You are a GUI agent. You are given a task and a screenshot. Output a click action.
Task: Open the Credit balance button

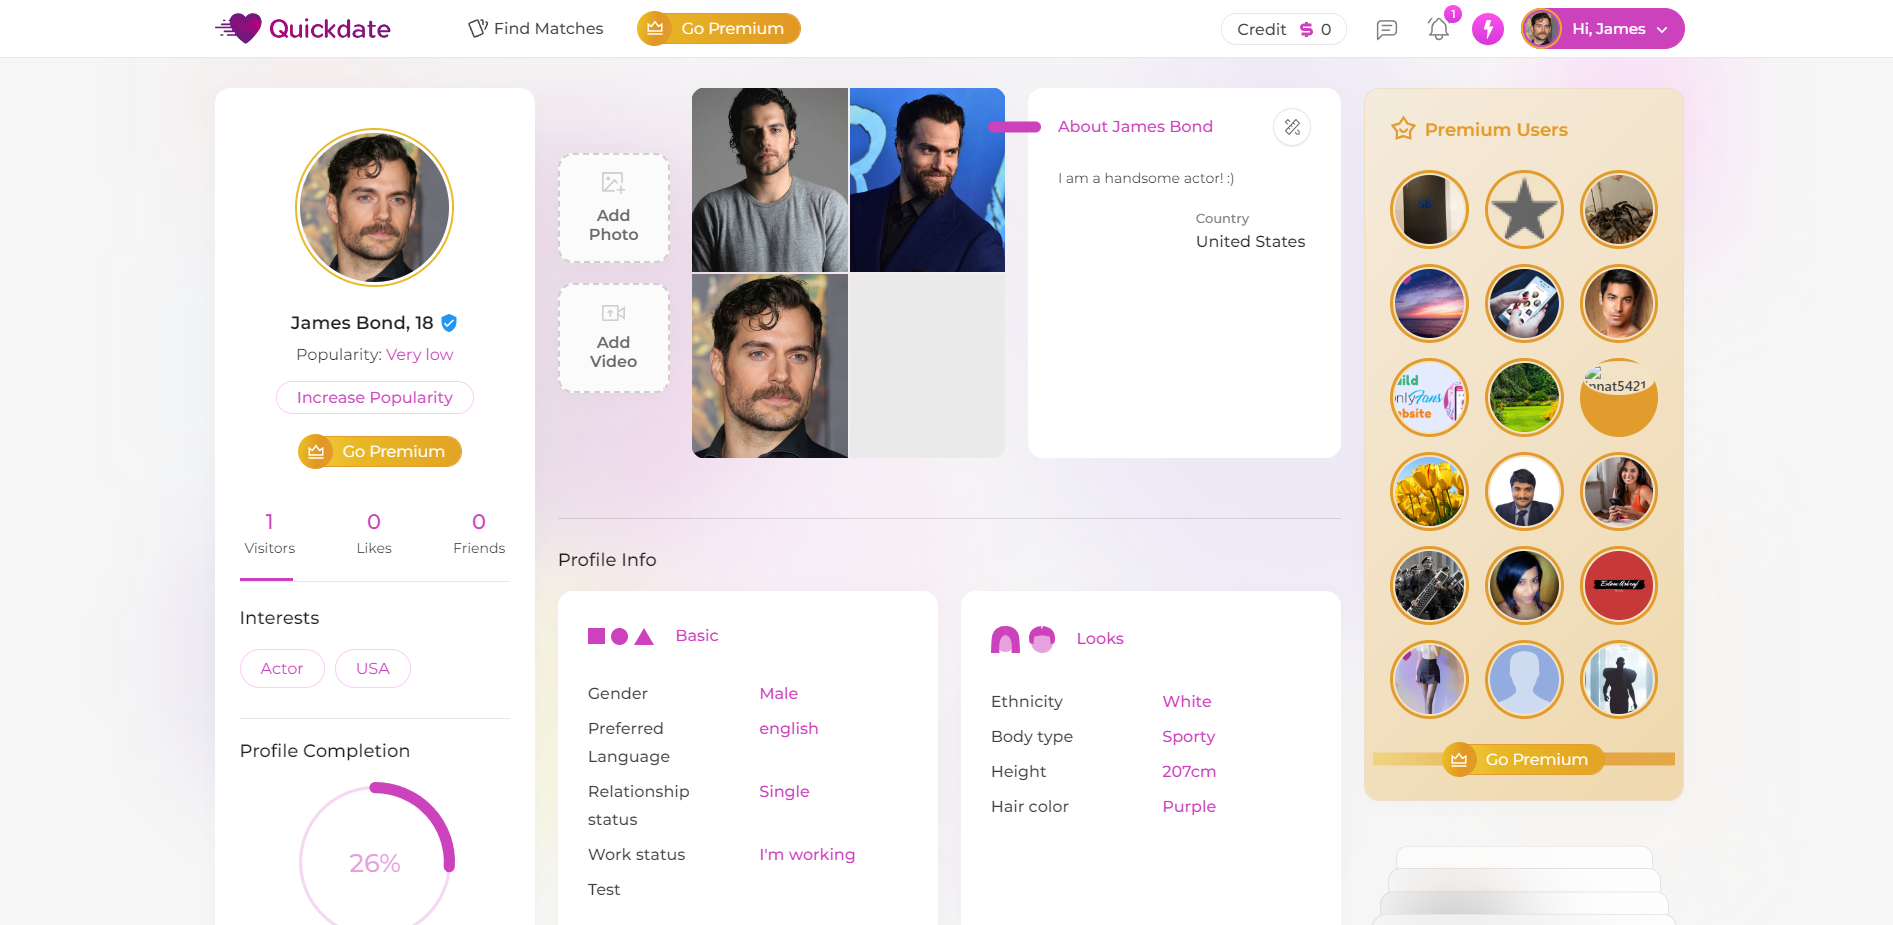pyautogui.click(x=1284, y=29)
